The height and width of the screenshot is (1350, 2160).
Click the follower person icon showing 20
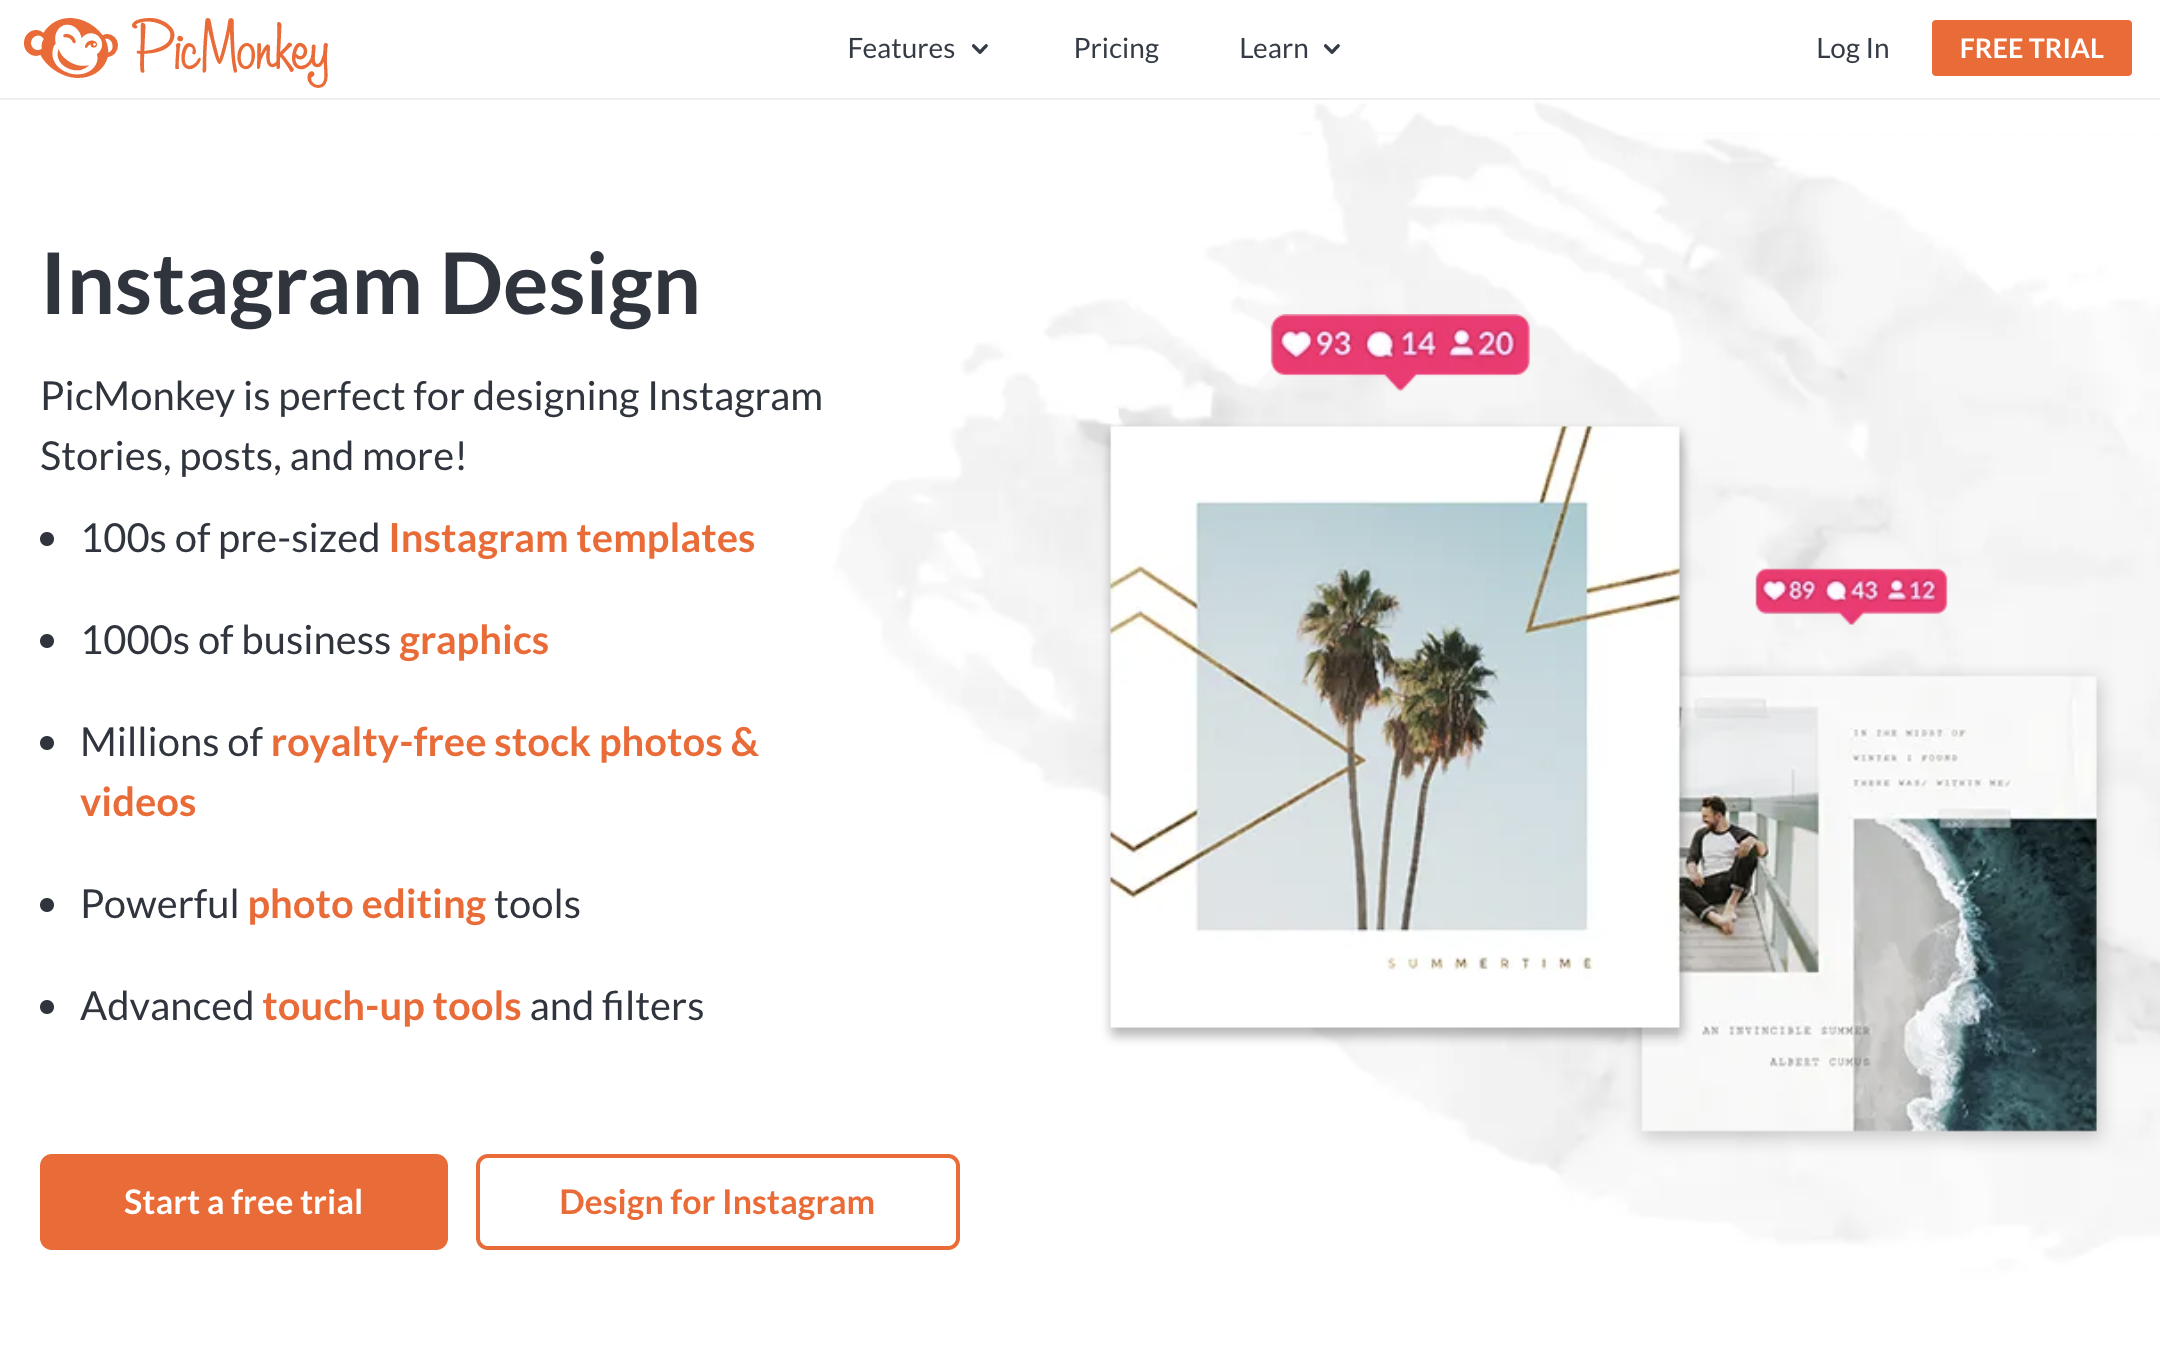click(x=1461, y=344)
